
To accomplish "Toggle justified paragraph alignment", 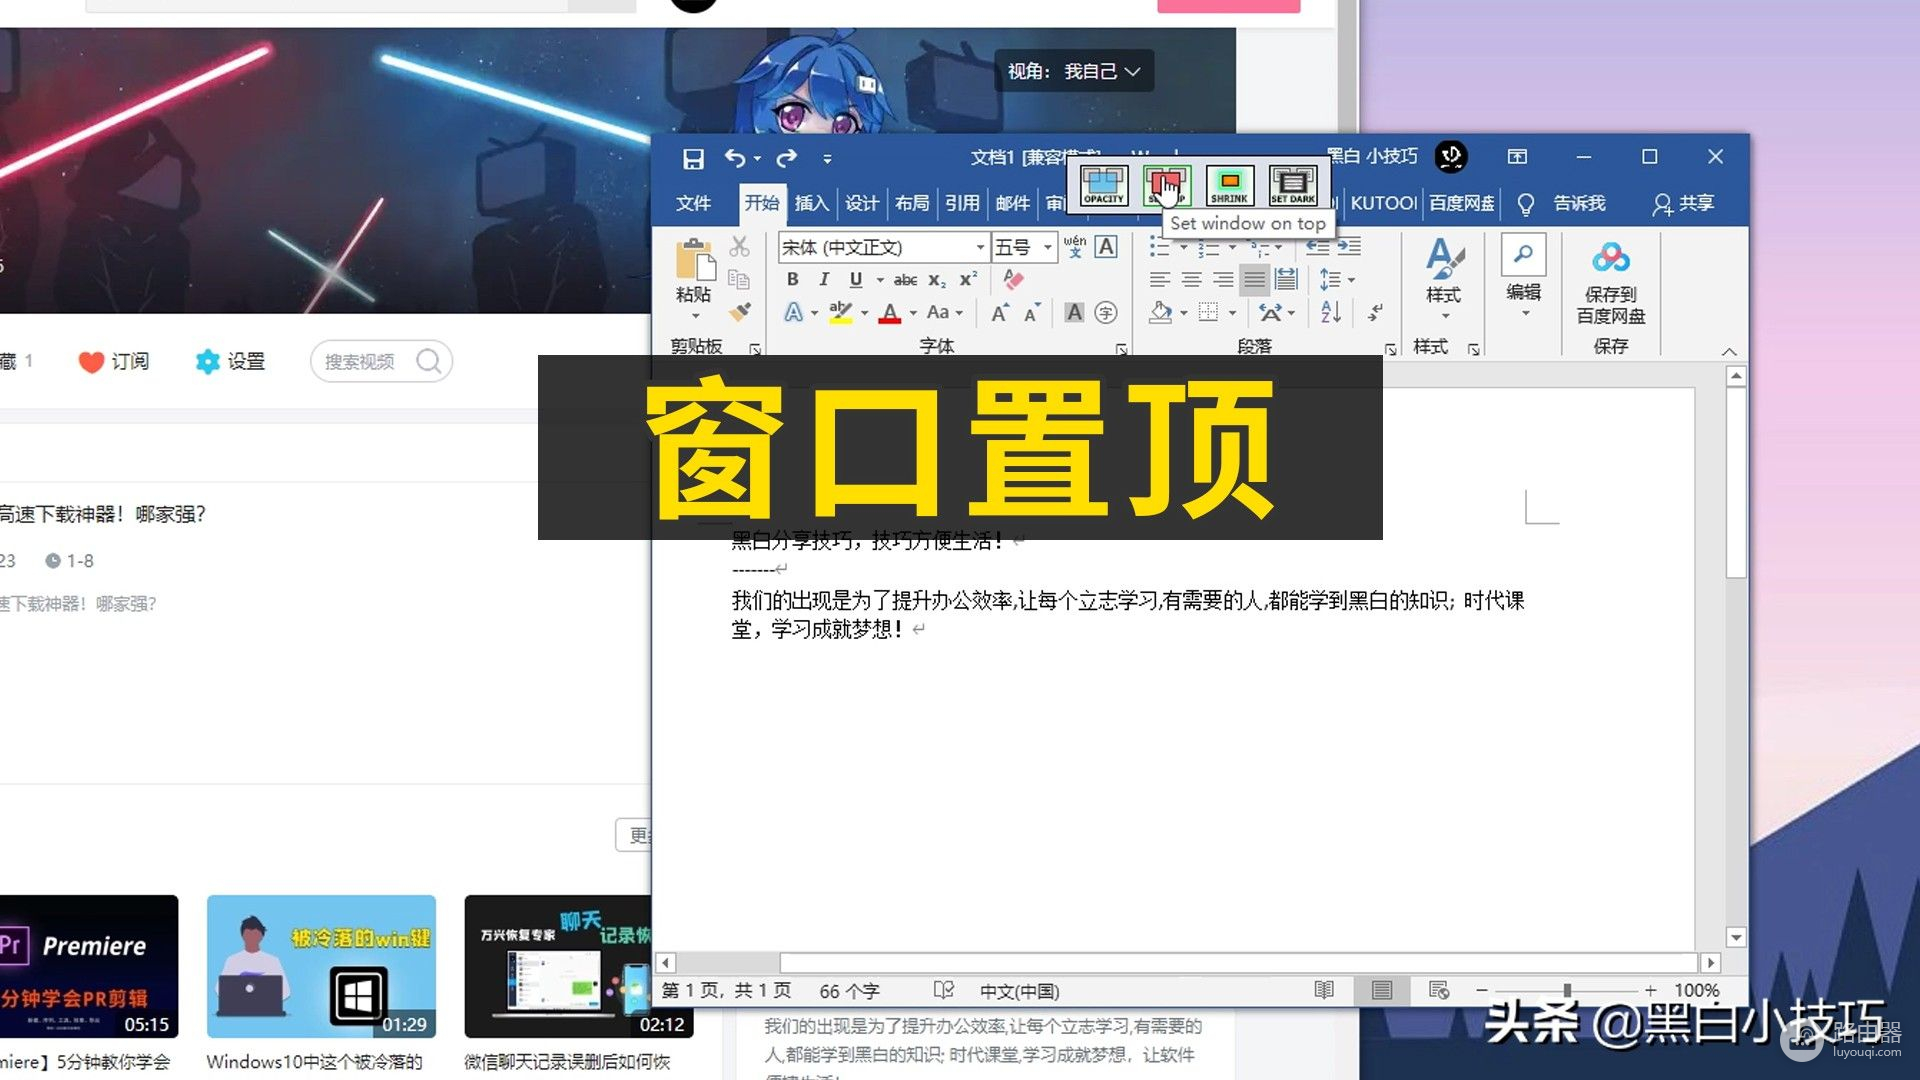I will coord(1254,279).
